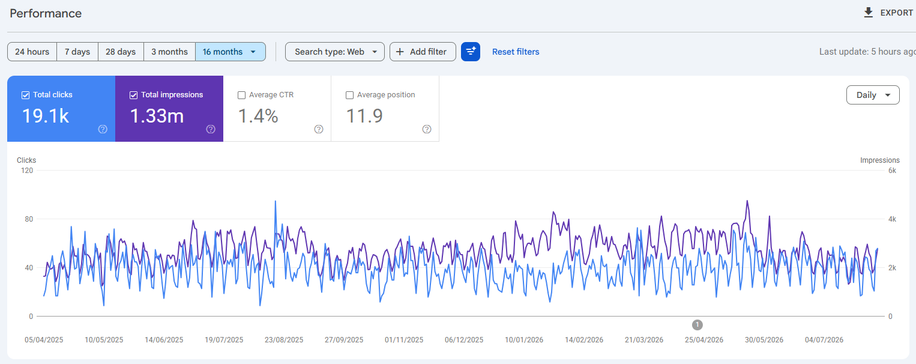Open help for Average position card

point(426,129)
